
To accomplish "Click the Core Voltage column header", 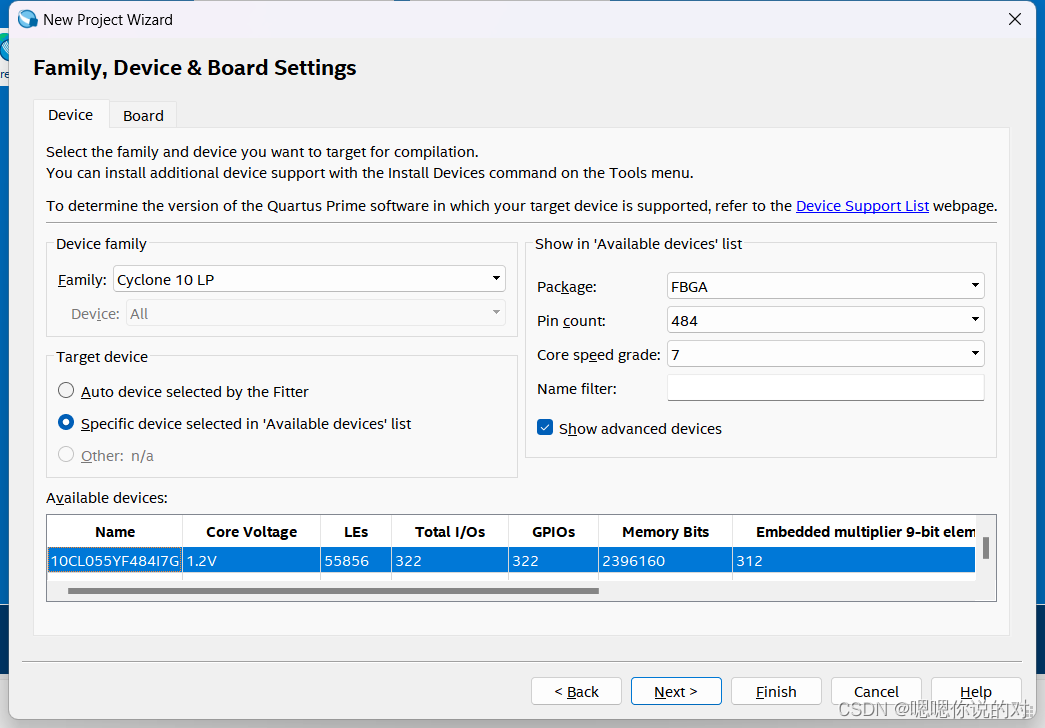I will pos(251,532).
